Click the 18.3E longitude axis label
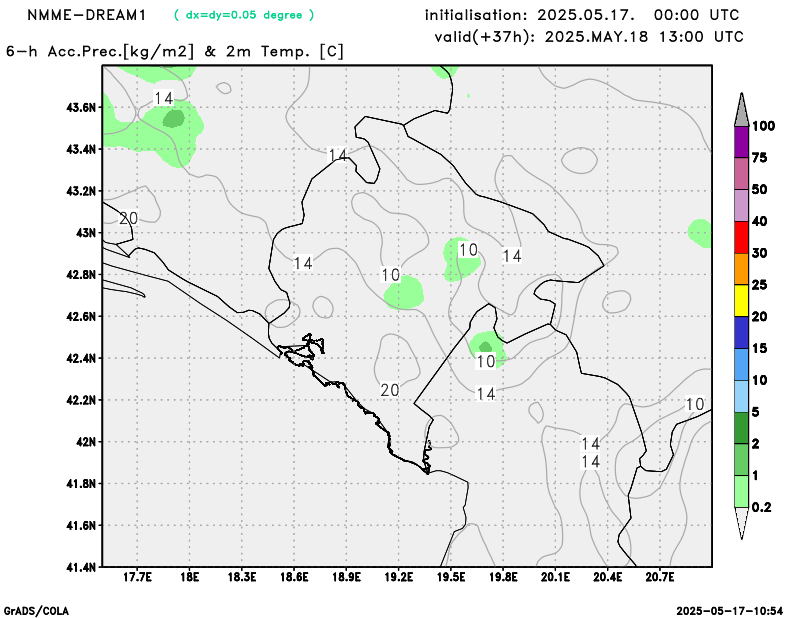This screenshot has width=800, height=618. [x=242, y=577]
